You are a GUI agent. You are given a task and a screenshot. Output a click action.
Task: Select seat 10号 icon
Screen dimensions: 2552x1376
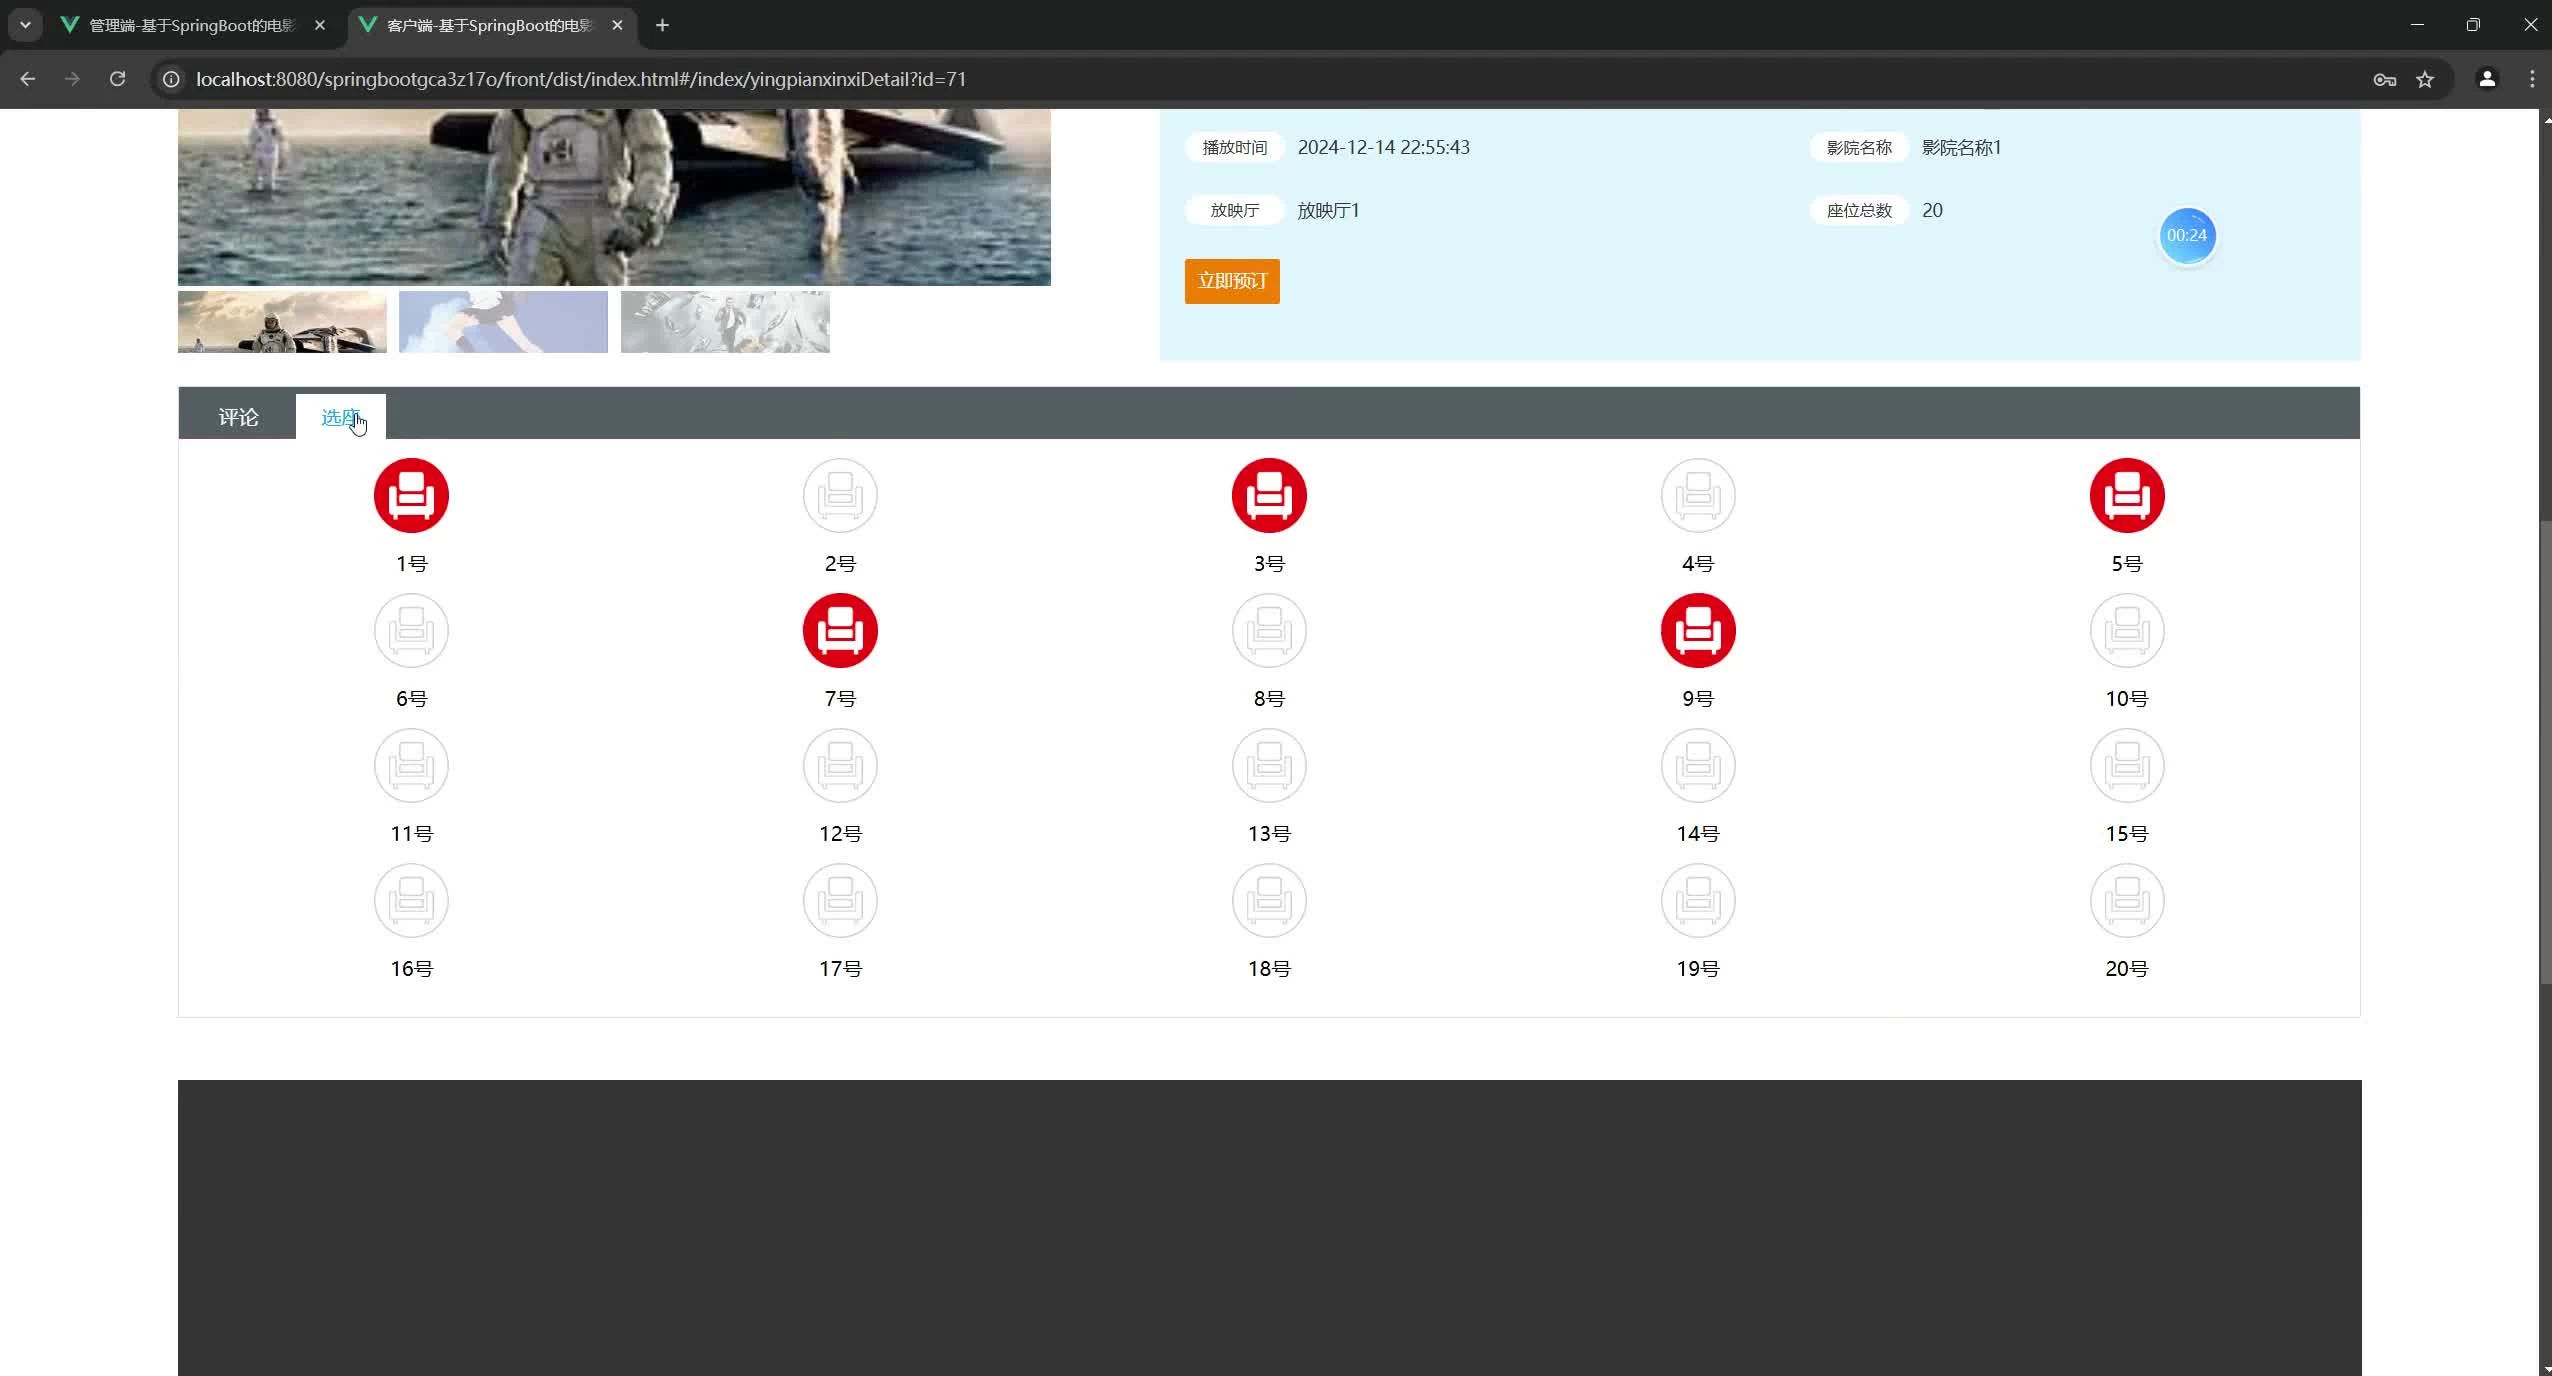pyautogui.click(x=2126, y=631)
